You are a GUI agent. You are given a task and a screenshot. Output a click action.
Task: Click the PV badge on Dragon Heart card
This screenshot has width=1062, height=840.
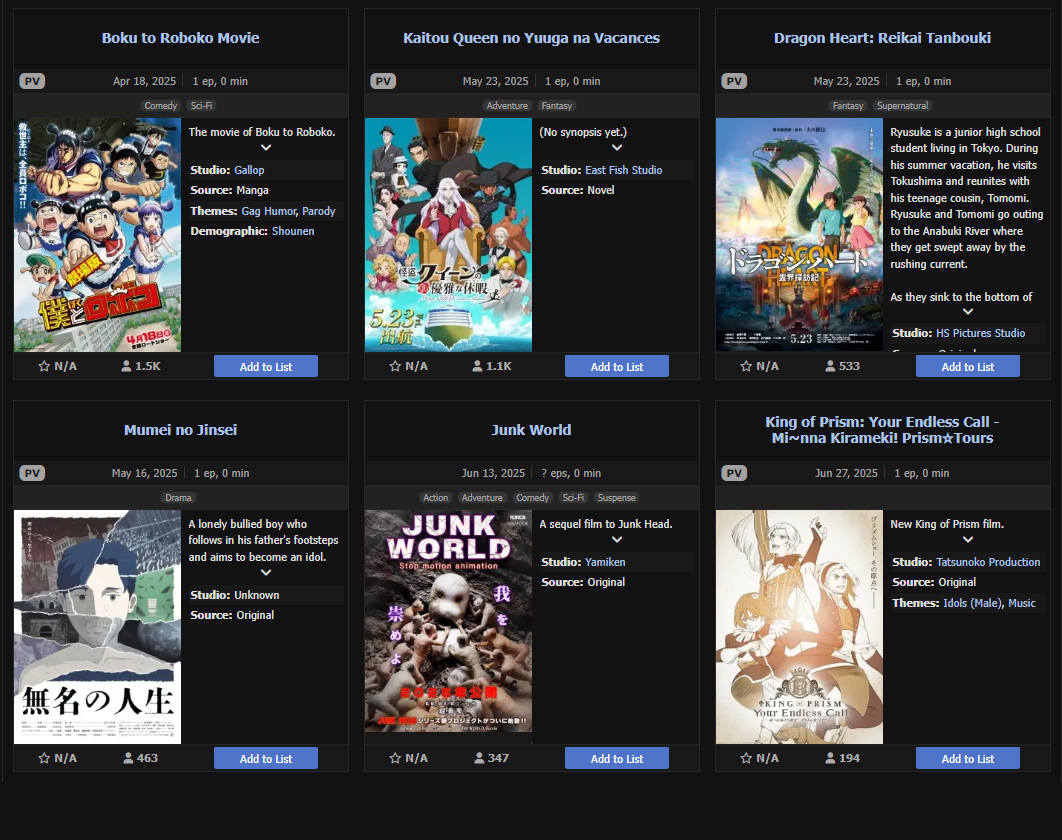pos(734,81)
